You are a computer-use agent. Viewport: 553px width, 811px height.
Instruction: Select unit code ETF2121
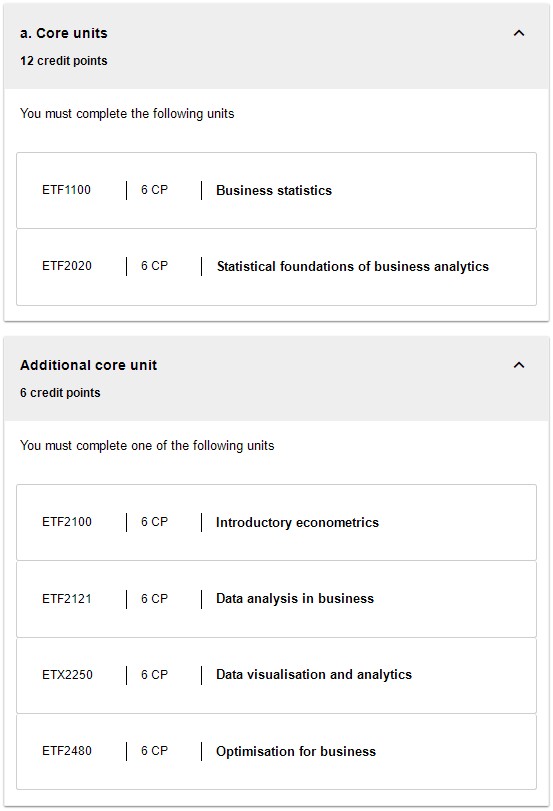pyautogui.click(x=67, y=598)
